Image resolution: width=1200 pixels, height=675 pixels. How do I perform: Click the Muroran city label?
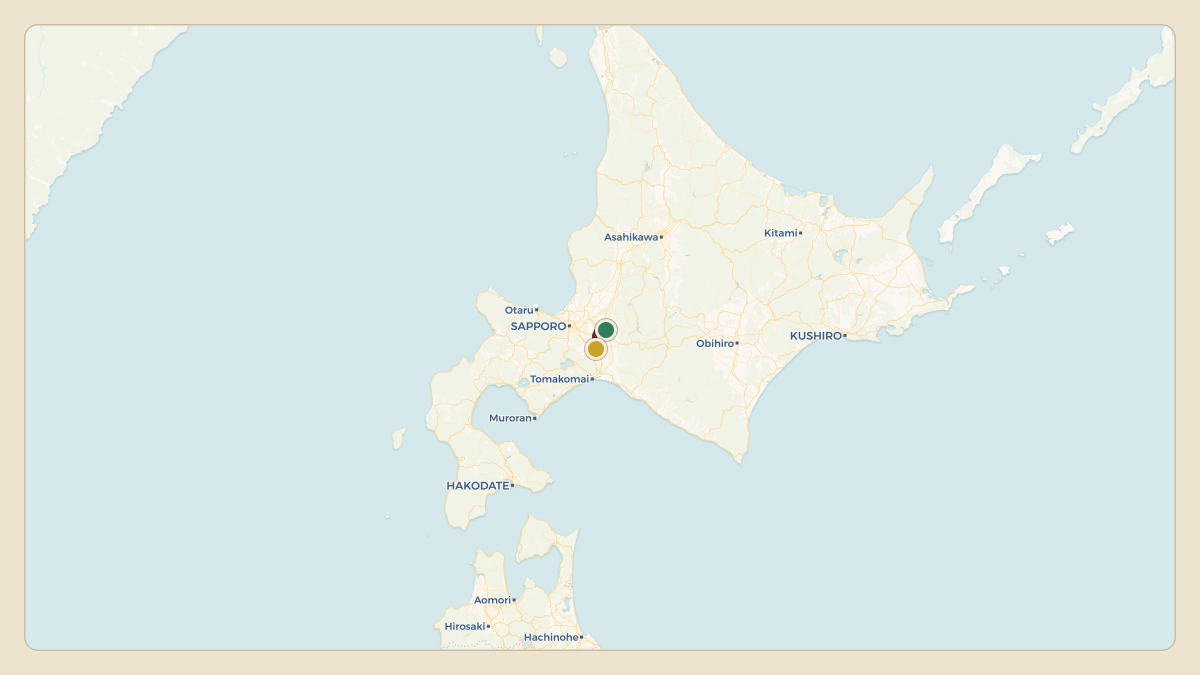coord(510,418)
